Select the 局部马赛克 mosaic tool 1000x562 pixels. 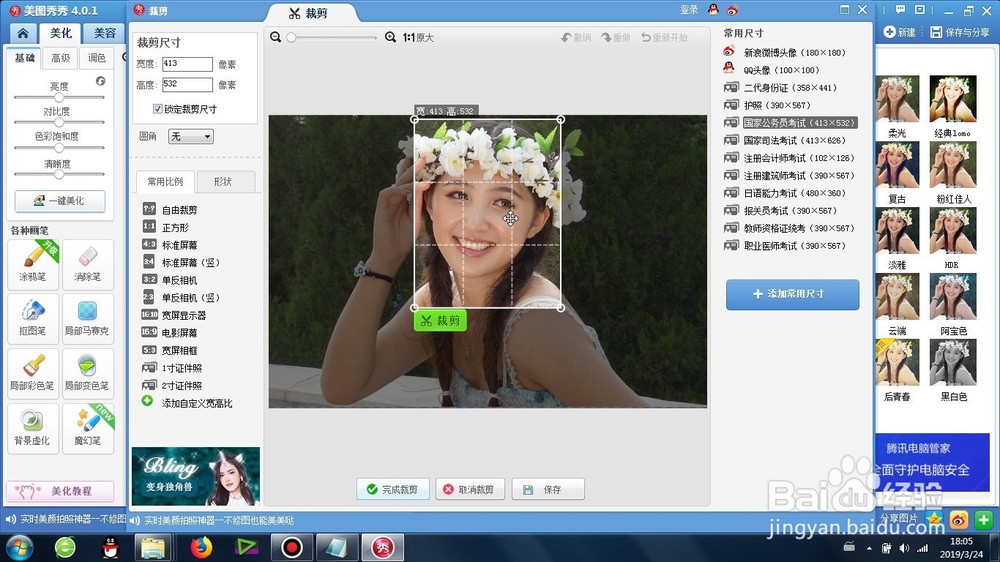pyautogui.click(x=87, y=318)
